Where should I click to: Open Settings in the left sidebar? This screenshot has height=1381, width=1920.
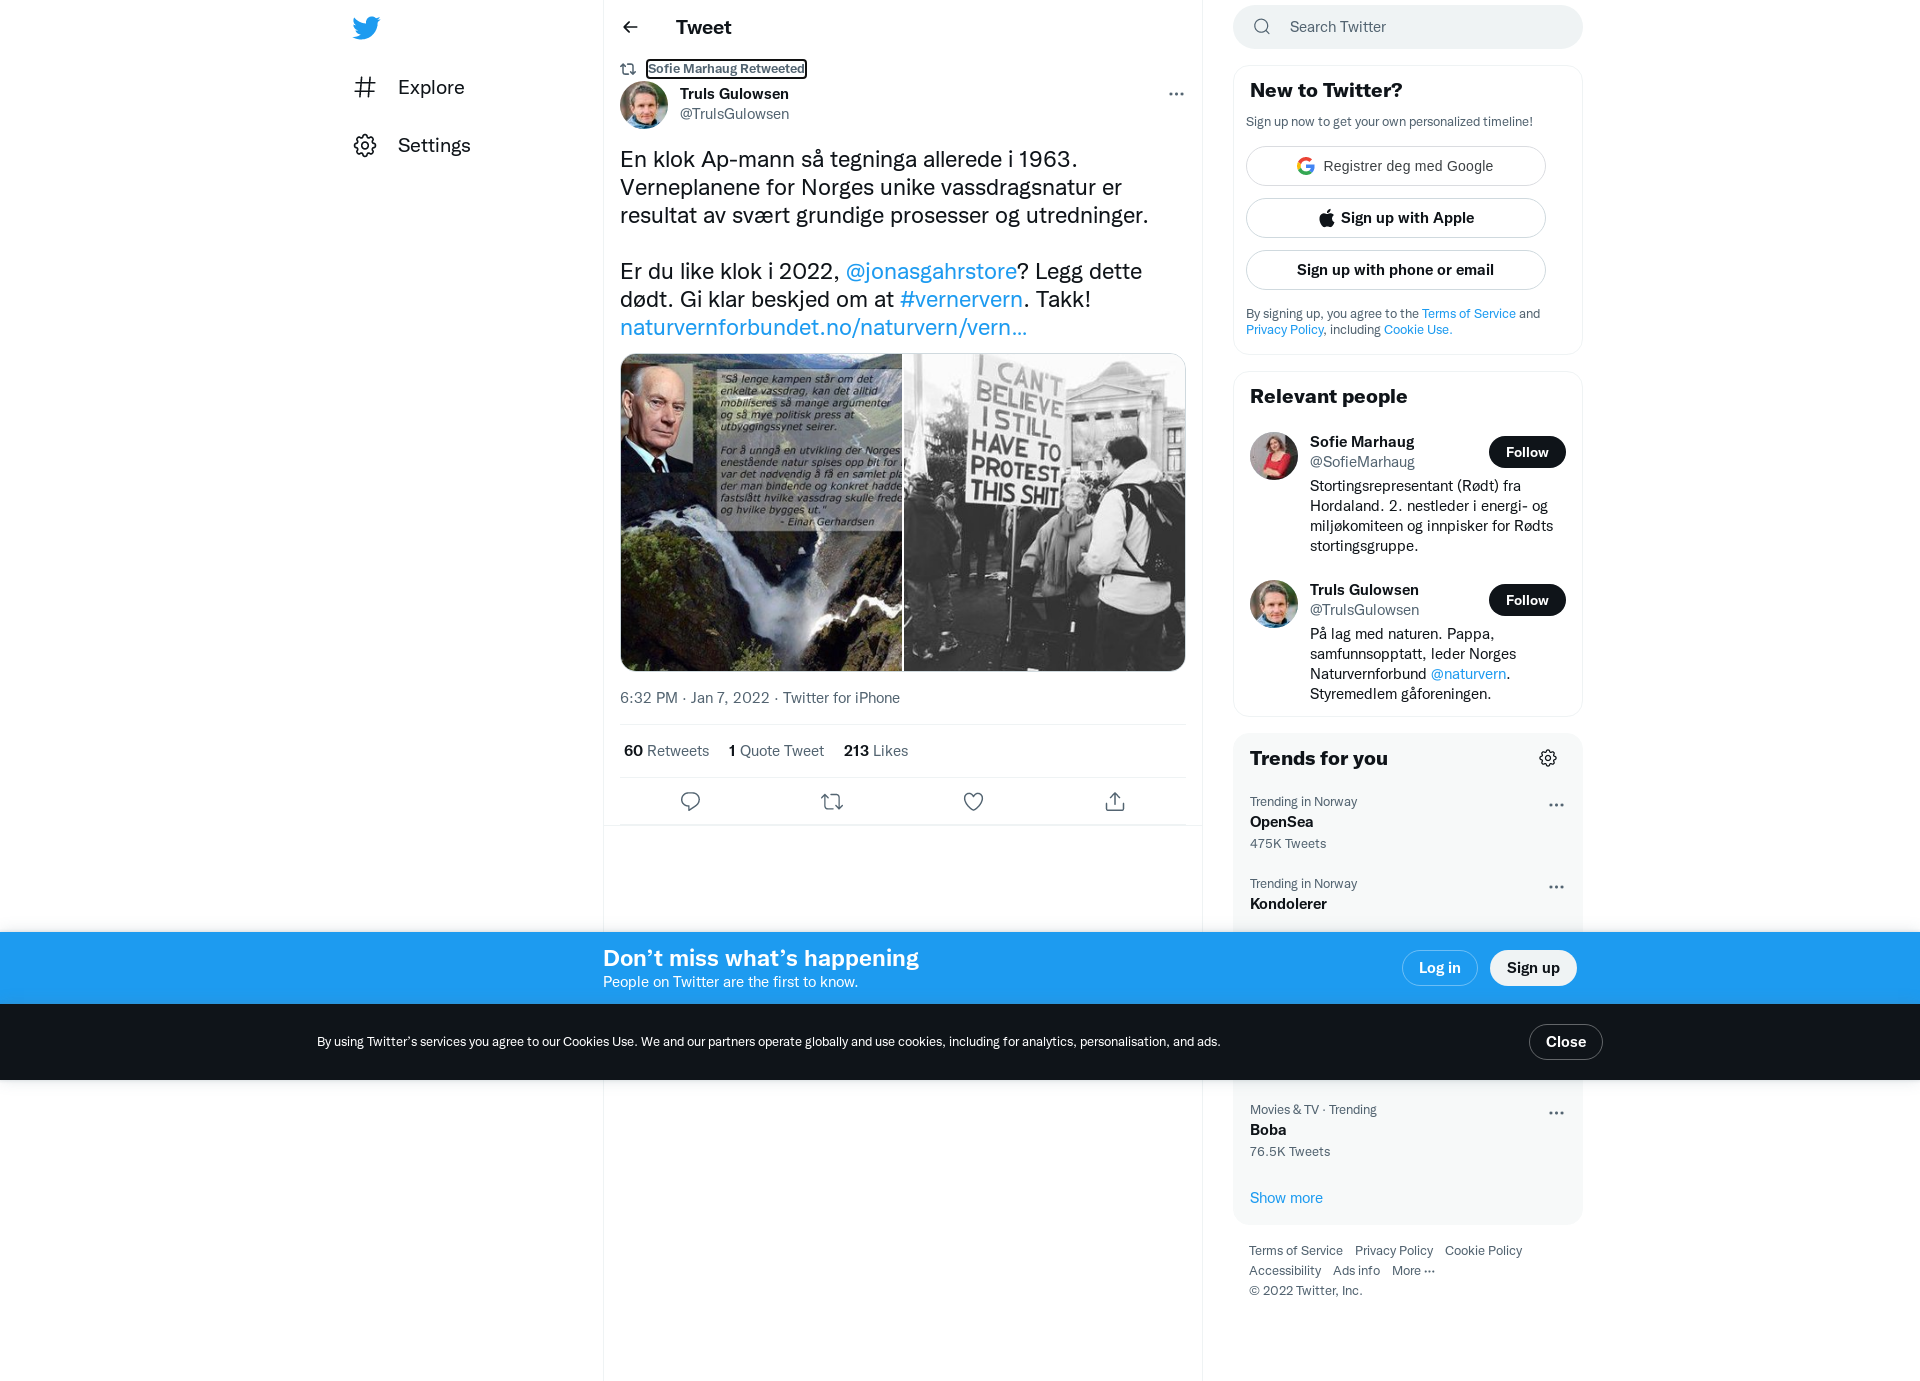[x=412, y=145]
